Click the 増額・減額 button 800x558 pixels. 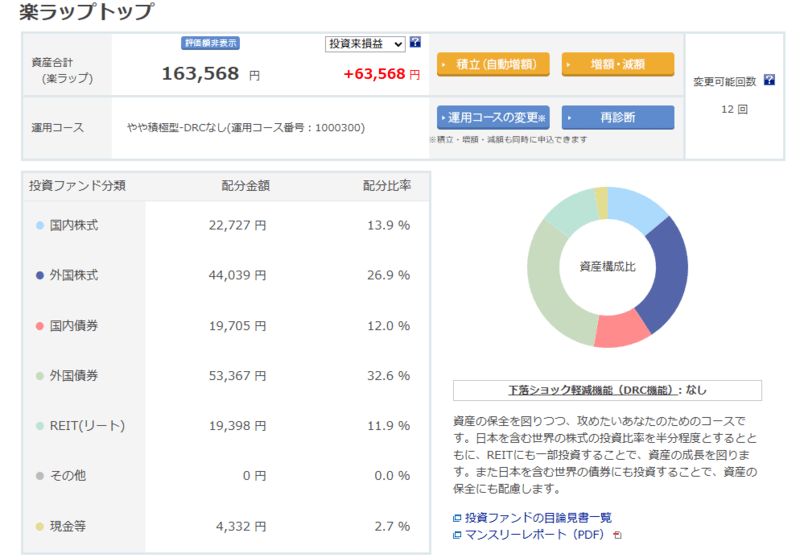tap(617, 64)
